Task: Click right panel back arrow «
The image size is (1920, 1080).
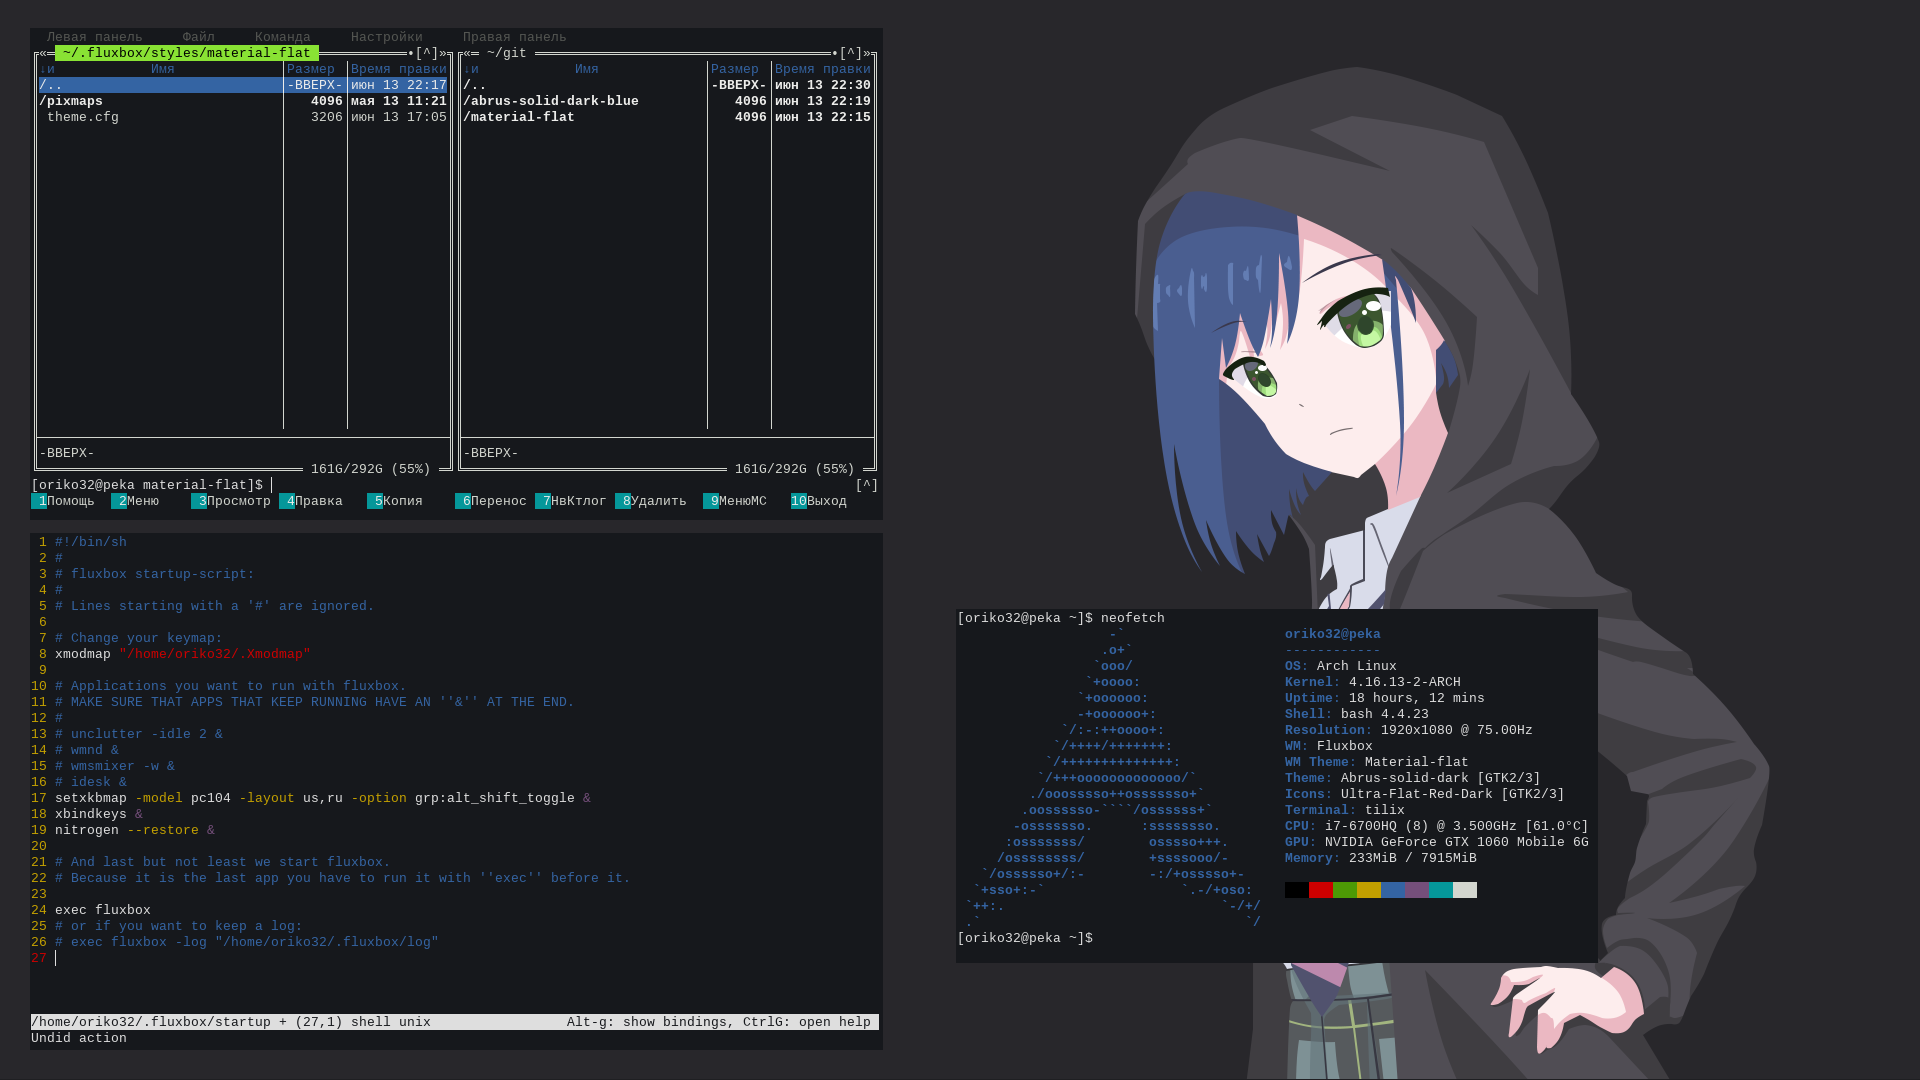Action: click(x=467, y=53)
